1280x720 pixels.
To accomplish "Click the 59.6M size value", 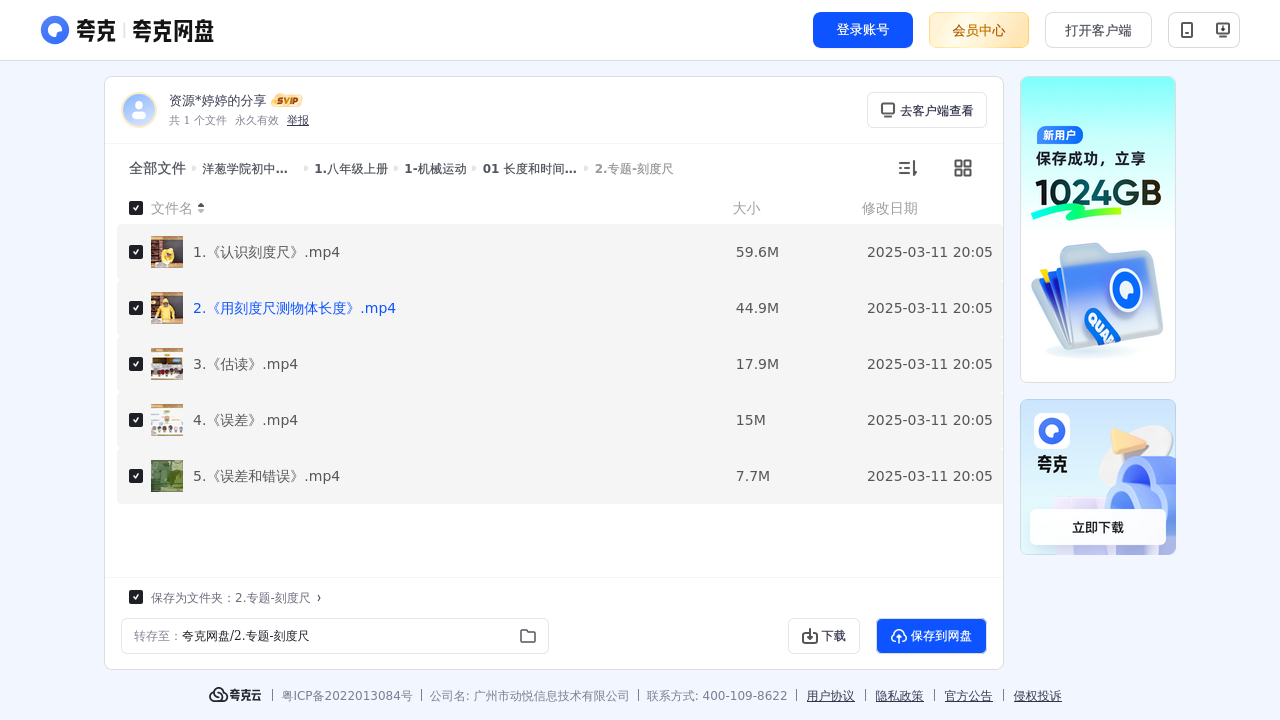I will 757,252.
